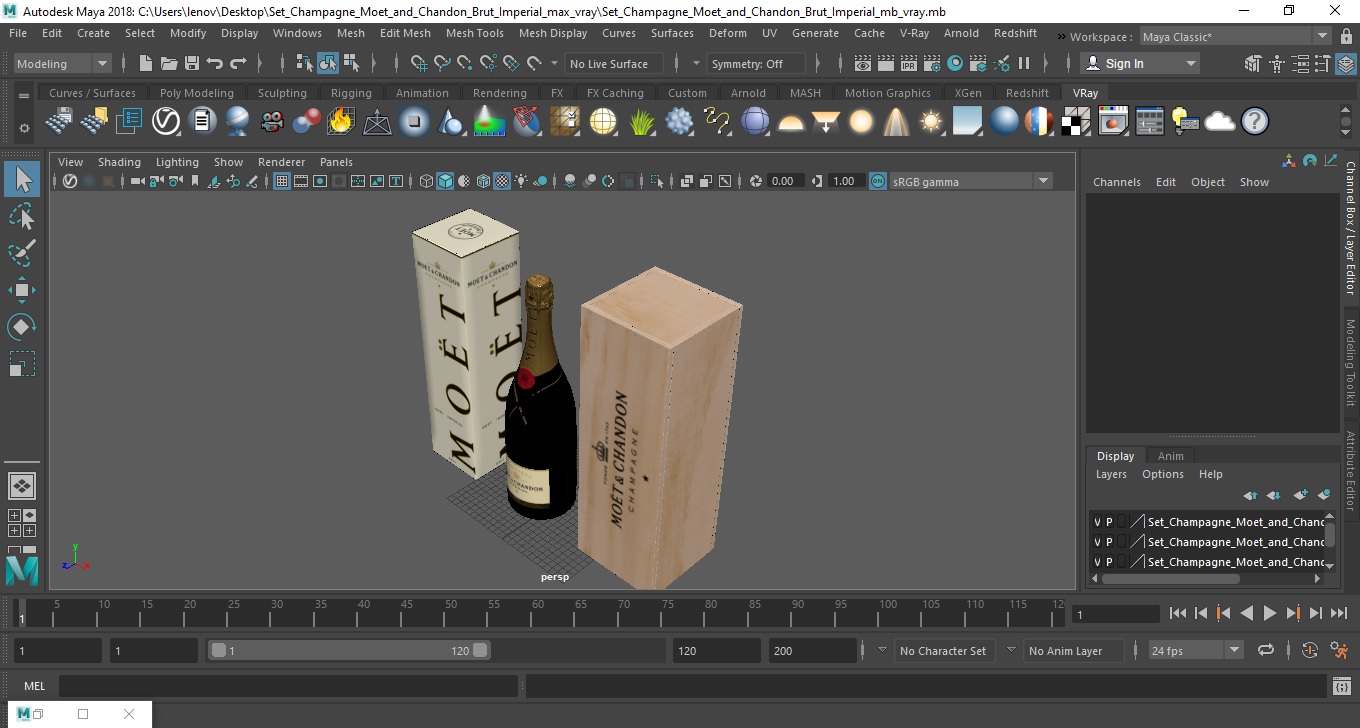Choose the Select tool arrow in toolbox

[22, 179]
